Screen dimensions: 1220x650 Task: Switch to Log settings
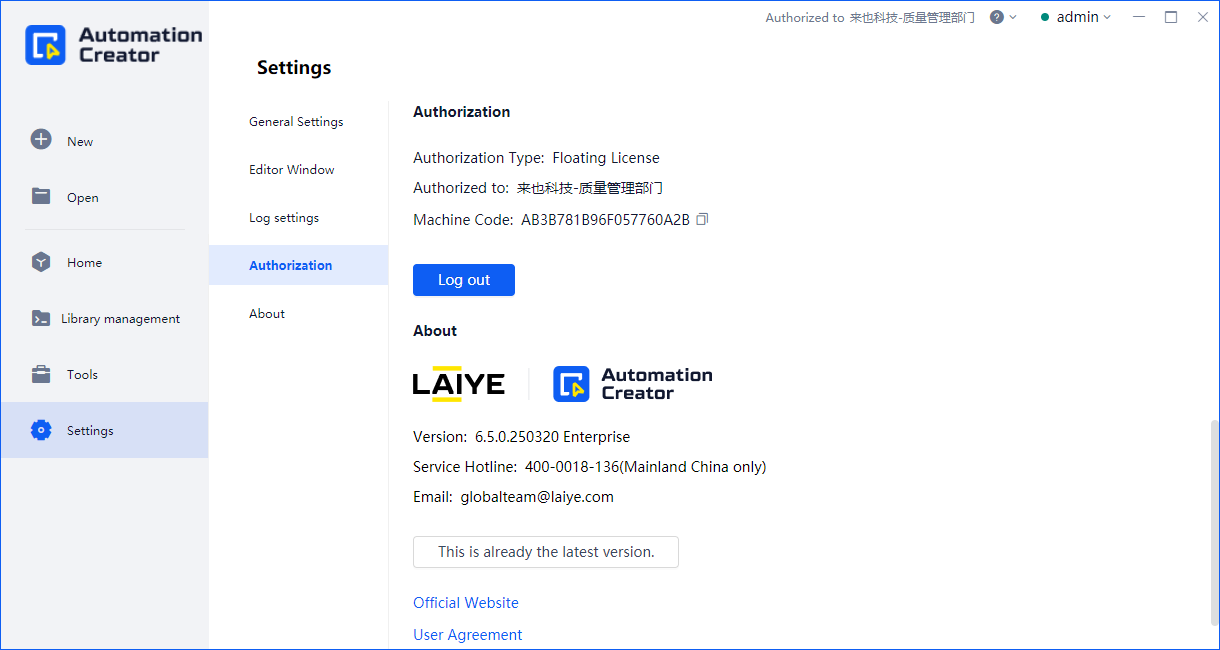click(x=298, y=217)
